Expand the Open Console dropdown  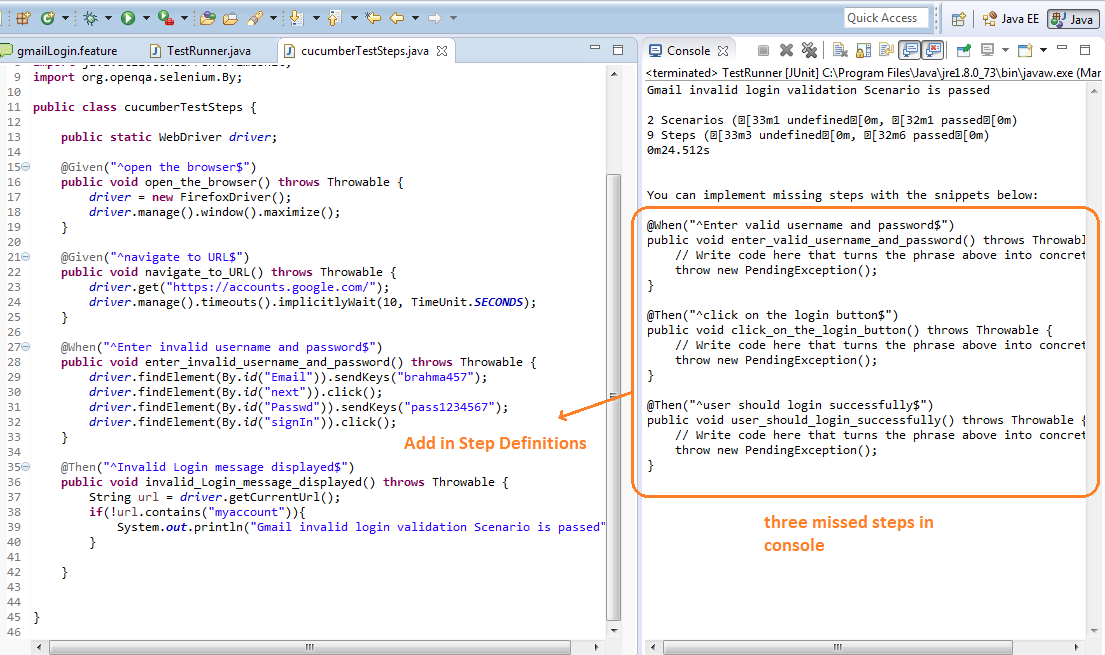1042,50
